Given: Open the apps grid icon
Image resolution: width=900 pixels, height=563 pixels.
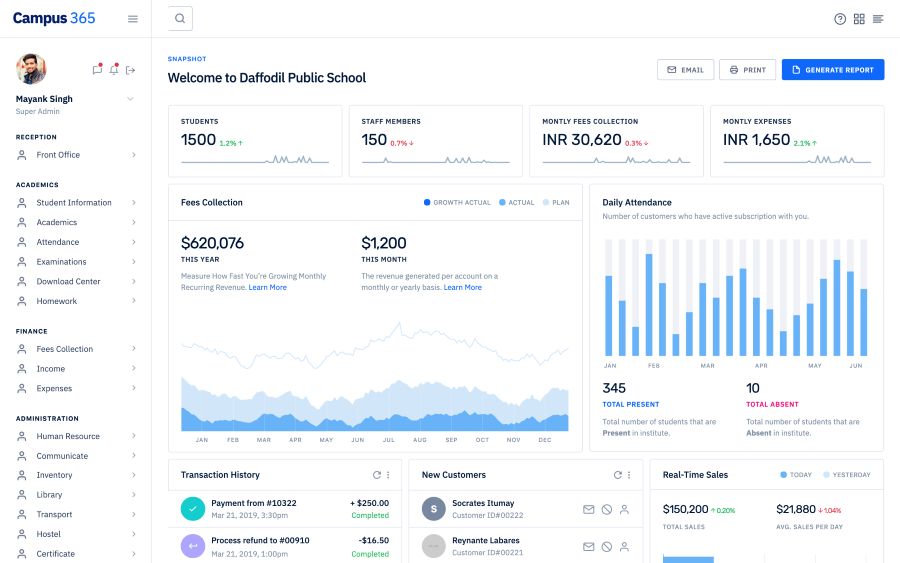Looking at the screenshot, I should (859, 19).
